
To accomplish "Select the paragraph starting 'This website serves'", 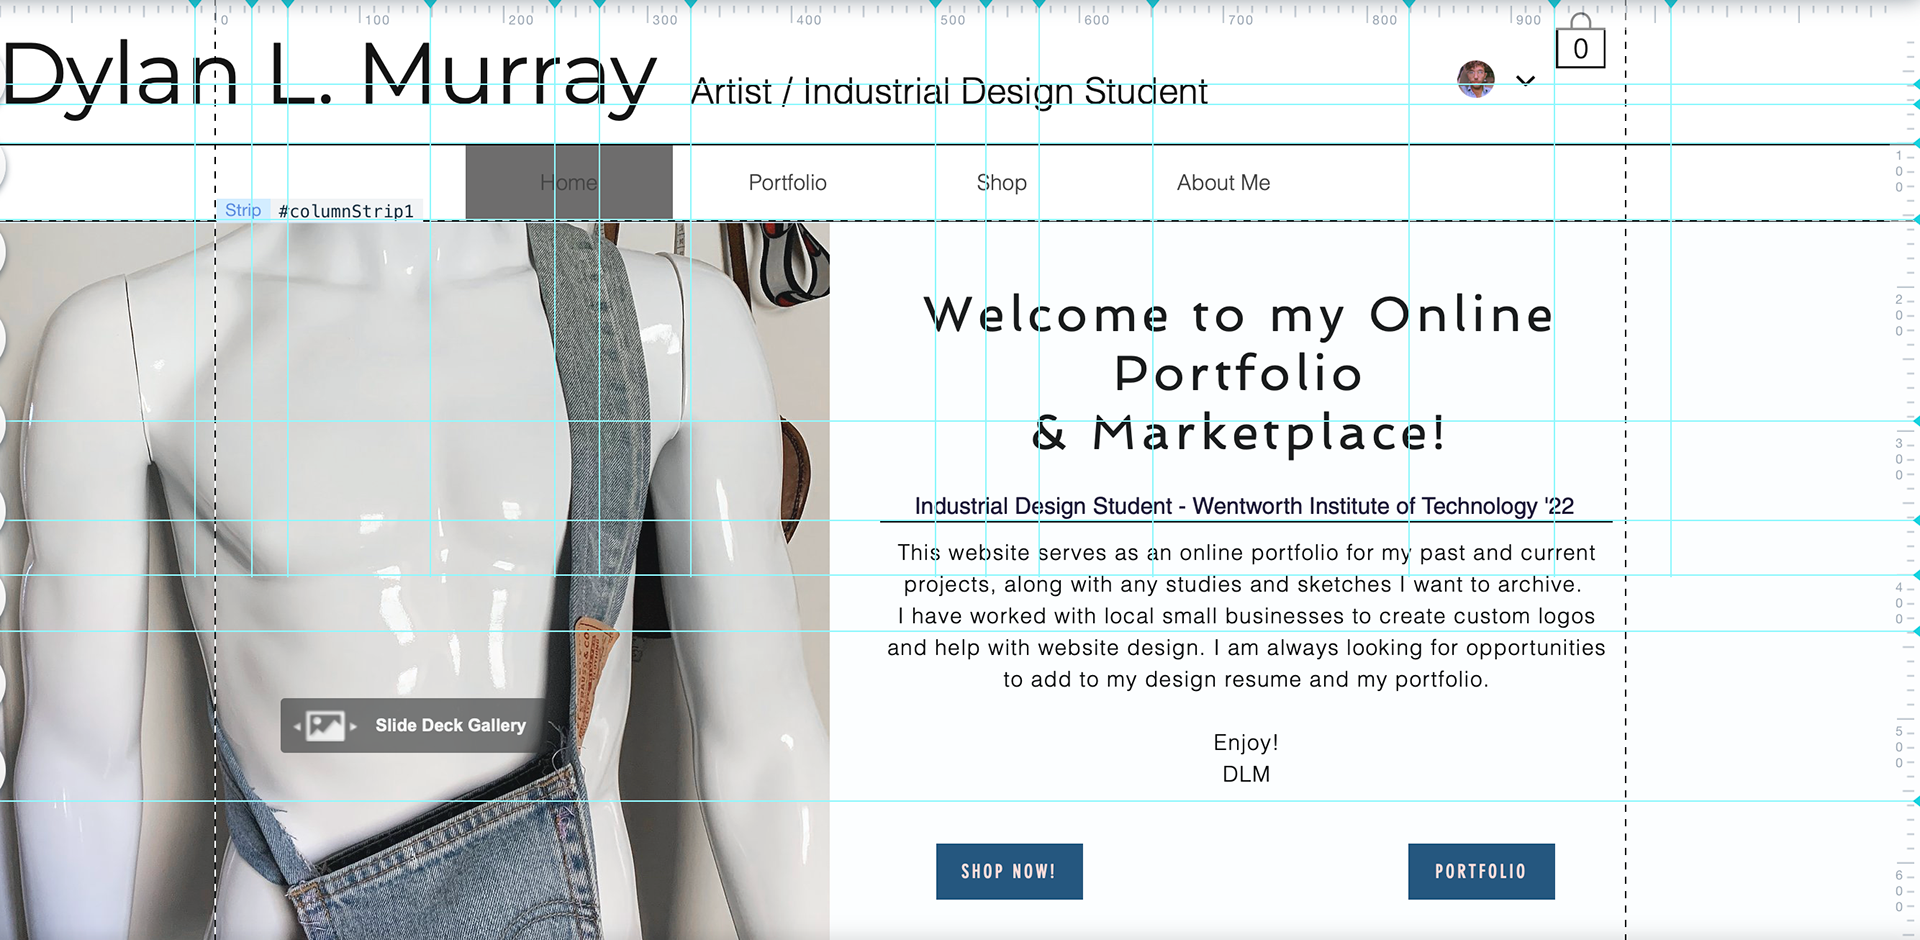I will pos(1246,616).
